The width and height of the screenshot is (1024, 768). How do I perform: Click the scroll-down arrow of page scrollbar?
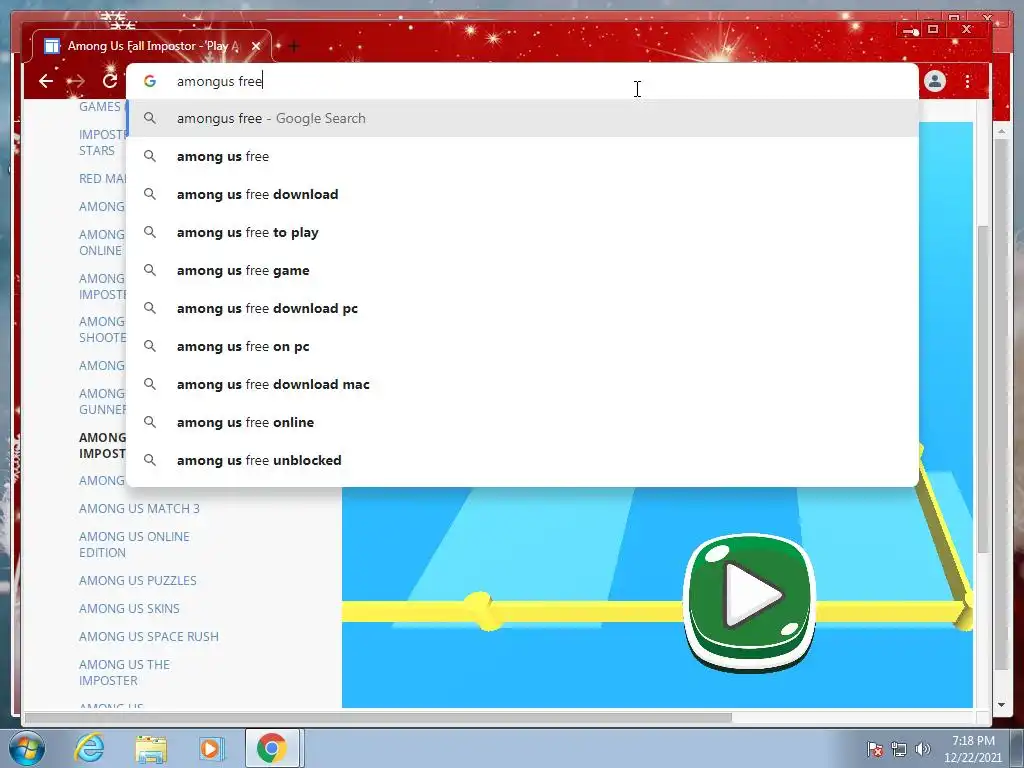pyautogui.click(x=1001, y=705)
